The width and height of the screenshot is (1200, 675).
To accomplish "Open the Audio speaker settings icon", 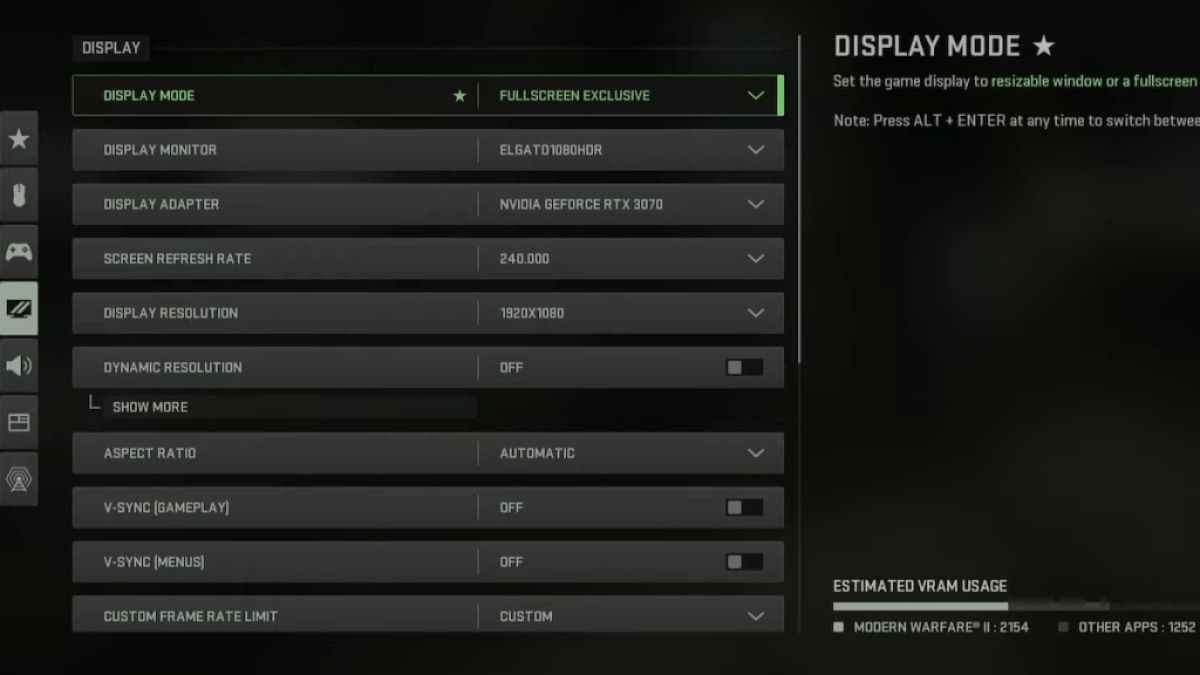I will (x=19, y=365).
